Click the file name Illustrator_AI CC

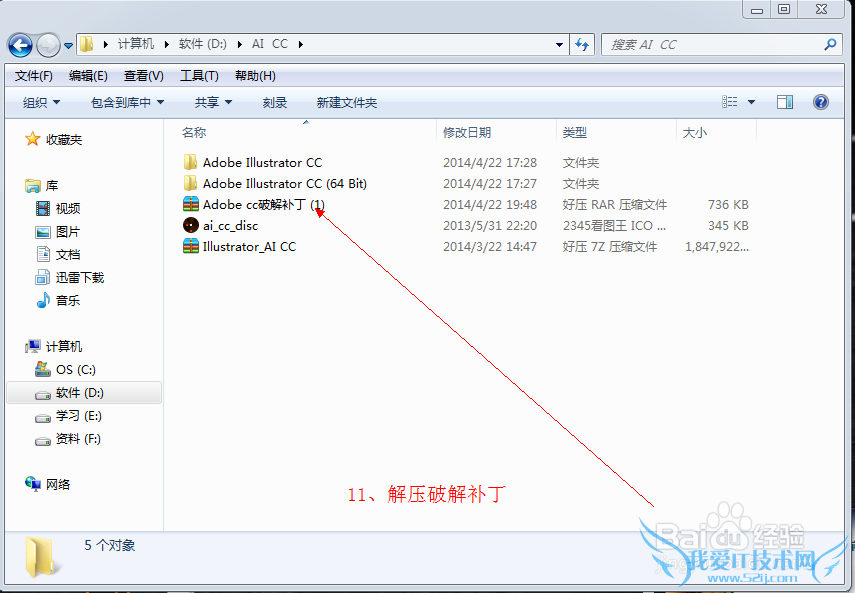249,246
